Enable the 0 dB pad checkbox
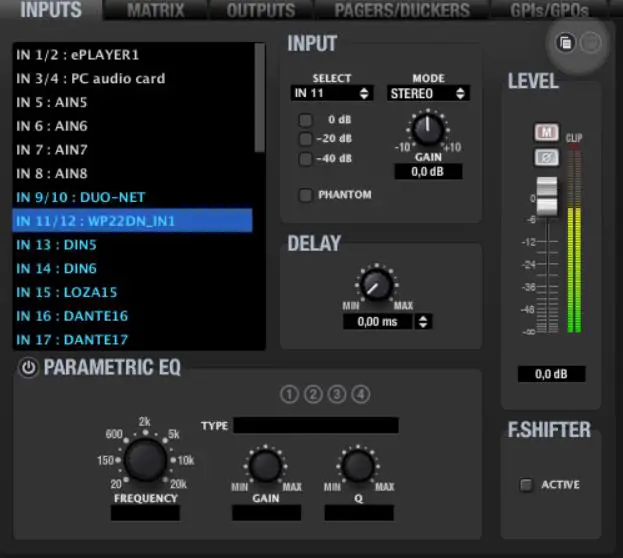This screenshot has height=558, width=623. coord(305,120)
